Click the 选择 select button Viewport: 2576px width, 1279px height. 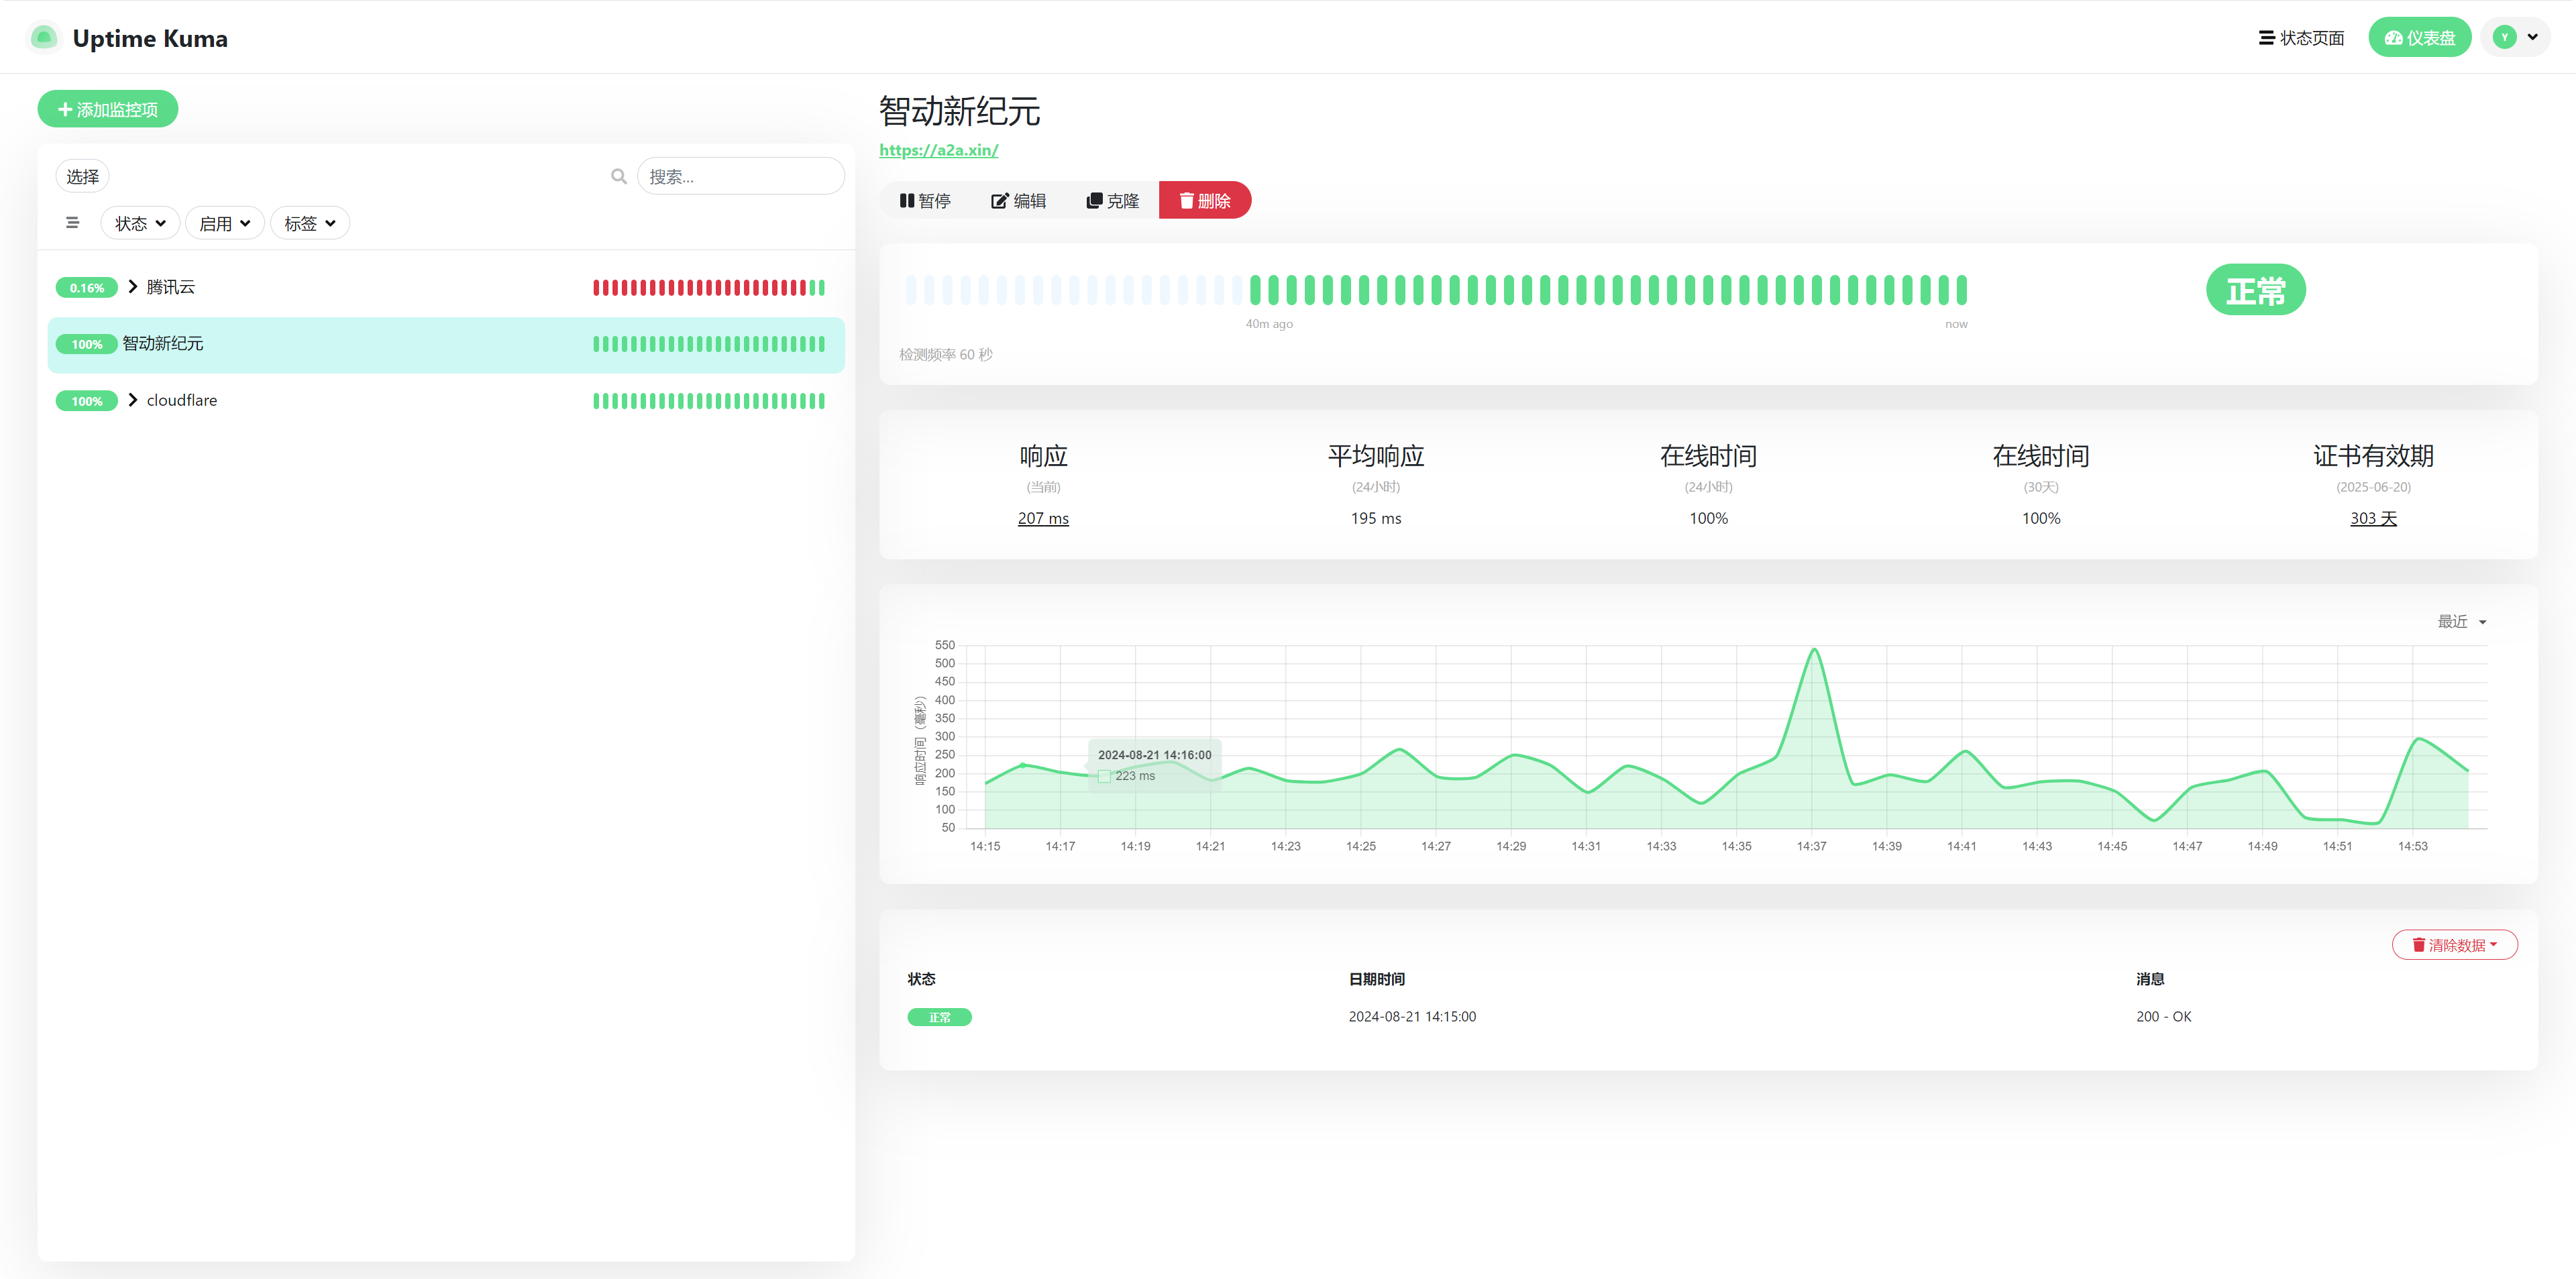point(82,177)
